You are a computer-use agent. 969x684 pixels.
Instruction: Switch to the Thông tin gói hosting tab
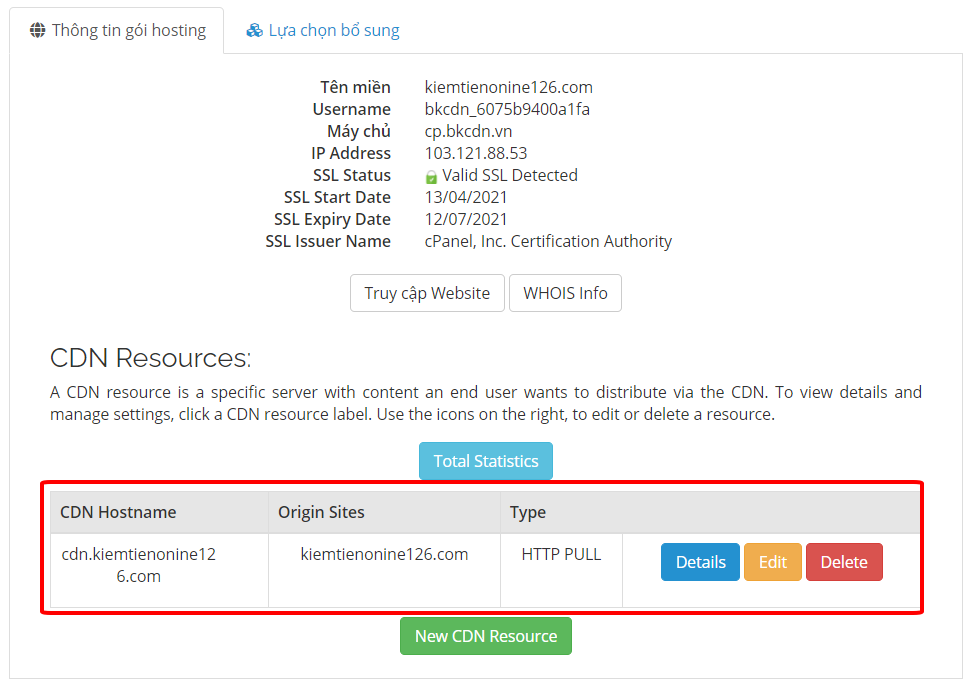117,30
